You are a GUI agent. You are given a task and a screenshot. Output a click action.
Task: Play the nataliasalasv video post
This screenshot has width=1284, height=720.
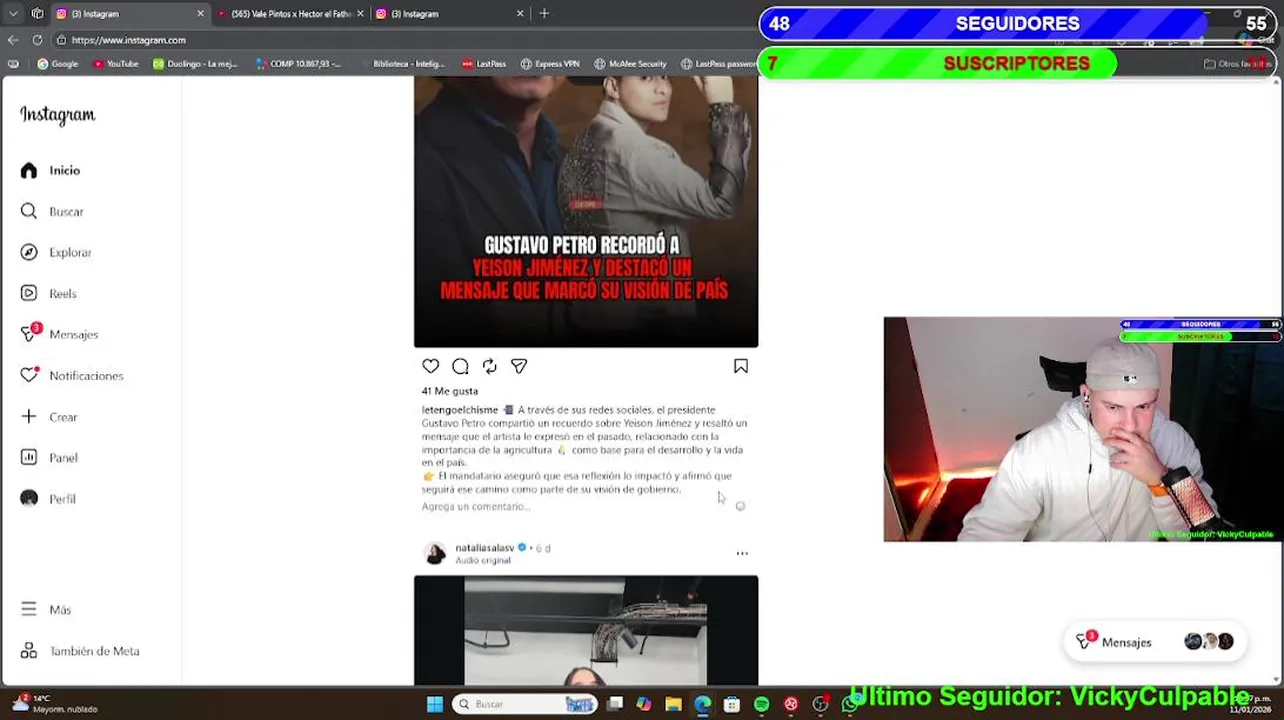pos(586,631)
